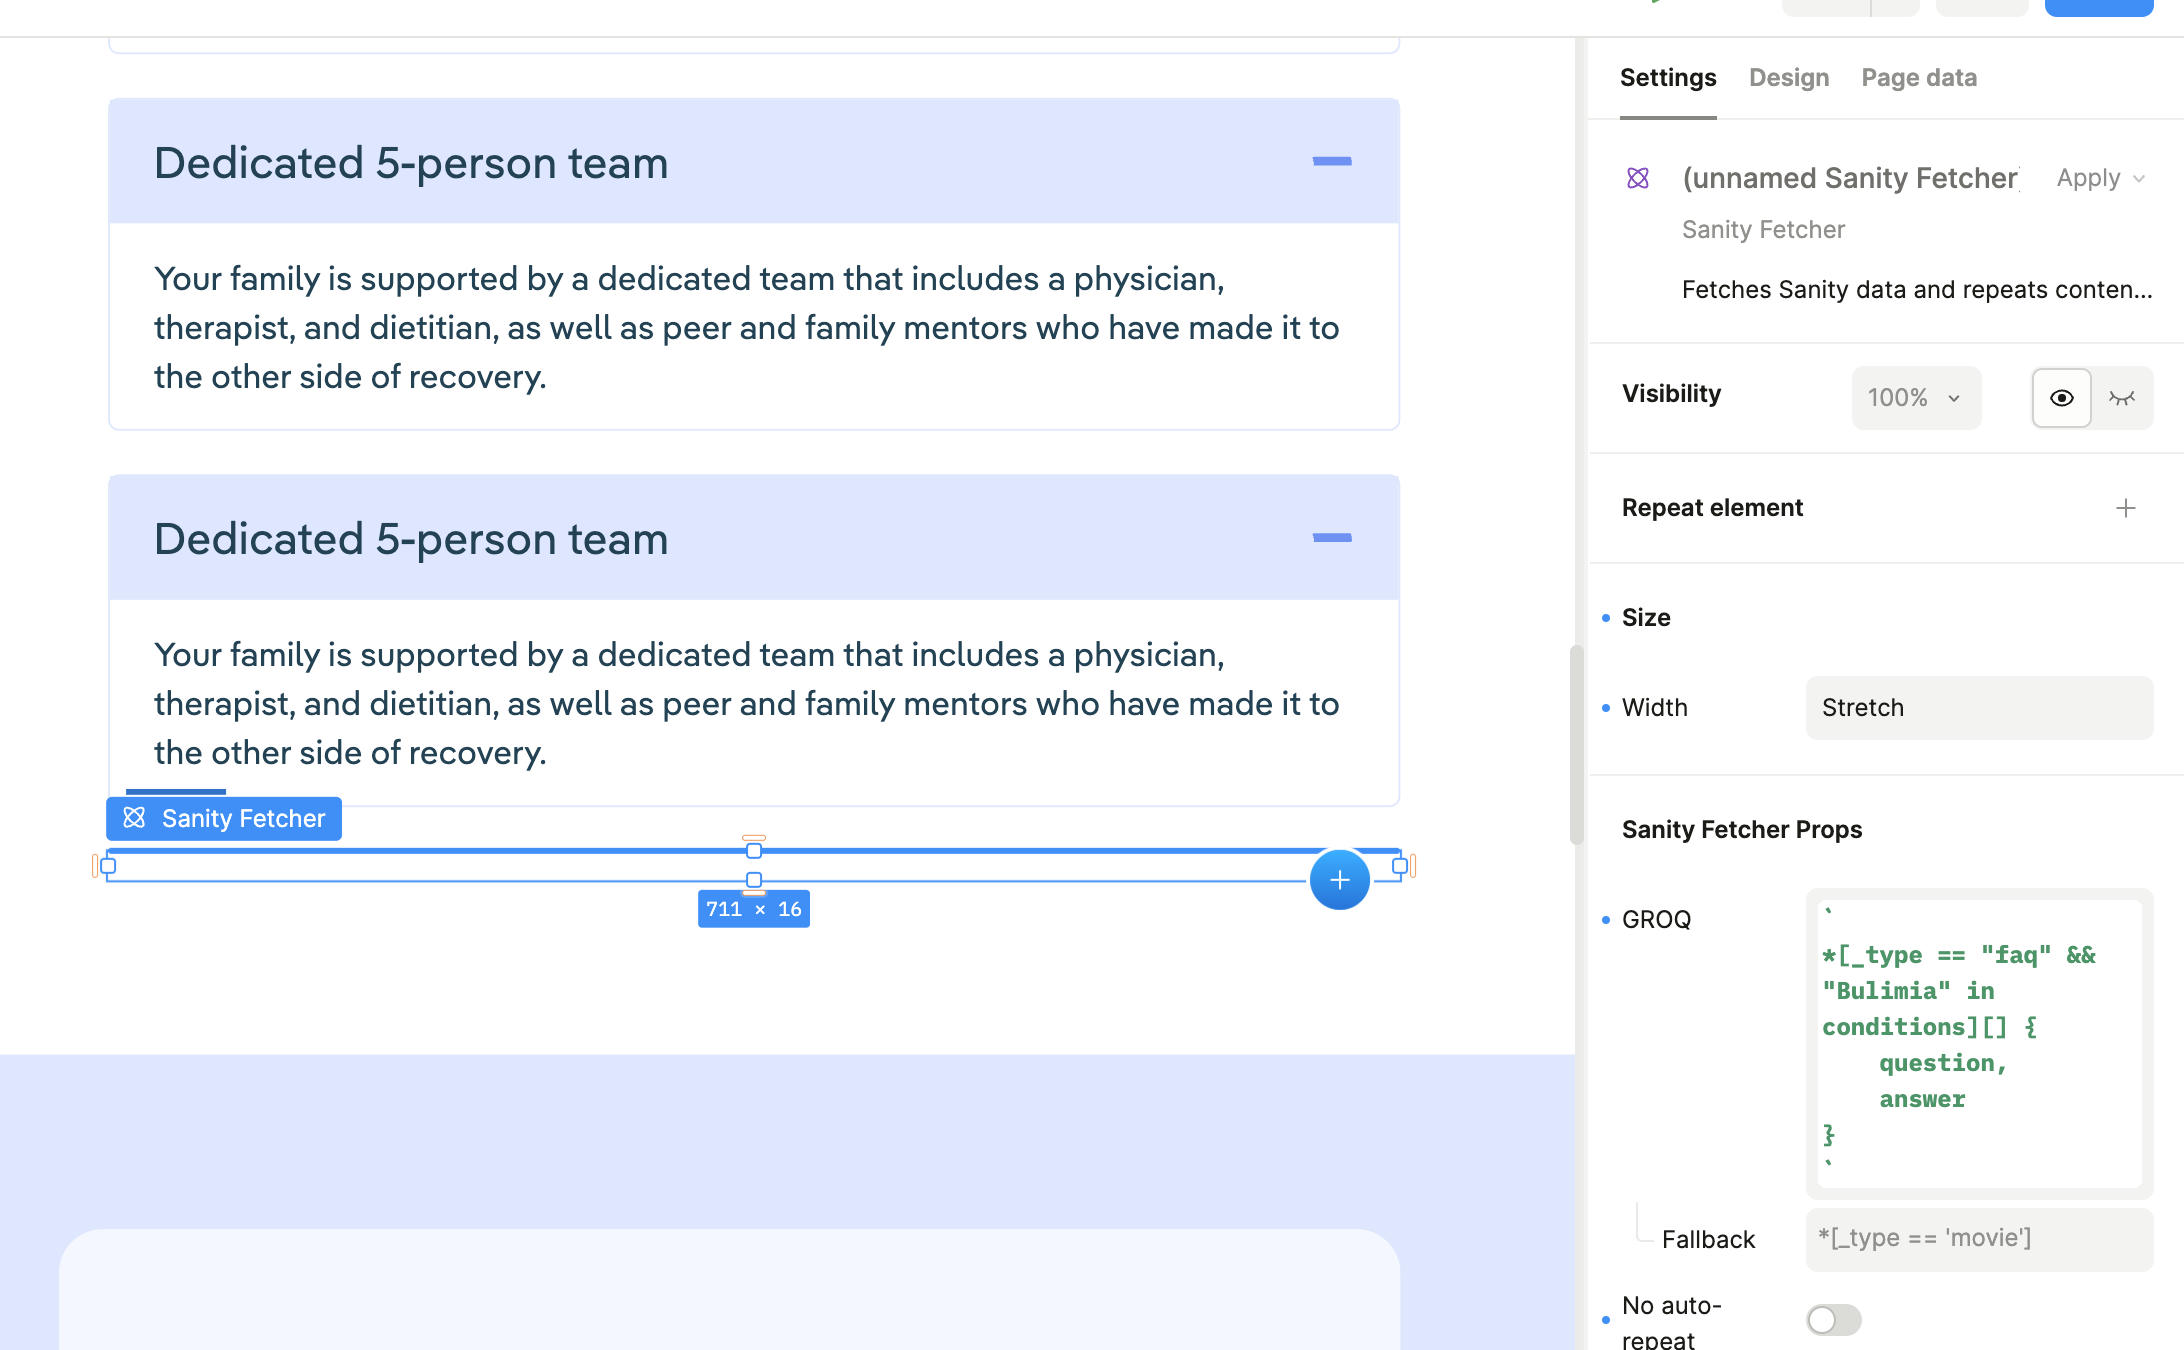Click the right edge resize handle
This screenshot has width=2184, height=1350.
click(1400, 866)
